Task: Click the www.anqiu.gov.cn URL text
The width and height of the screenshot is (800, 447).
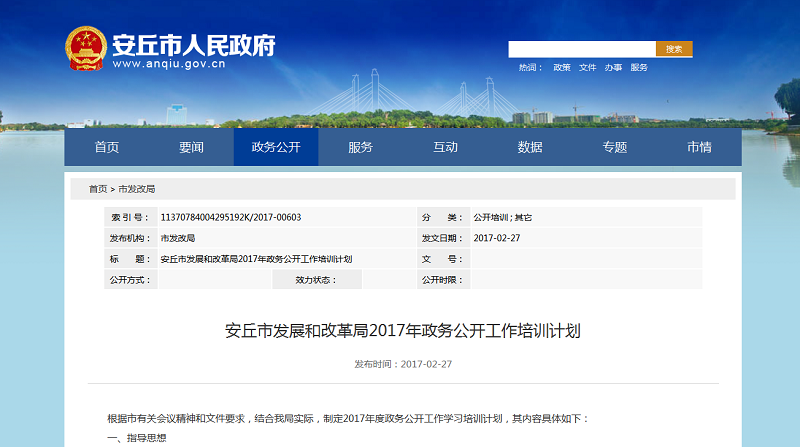Action: pyautogui.click(x=169, y=64)
